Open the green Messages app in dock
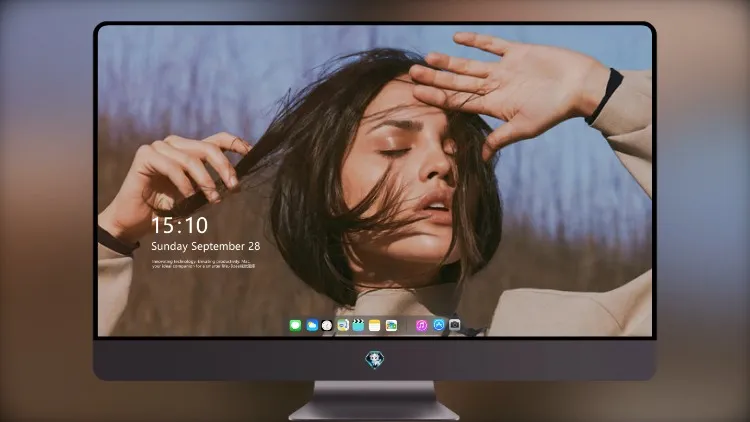Image resolution: width=750 pixels, height=422 pixels. coord(295,325)
